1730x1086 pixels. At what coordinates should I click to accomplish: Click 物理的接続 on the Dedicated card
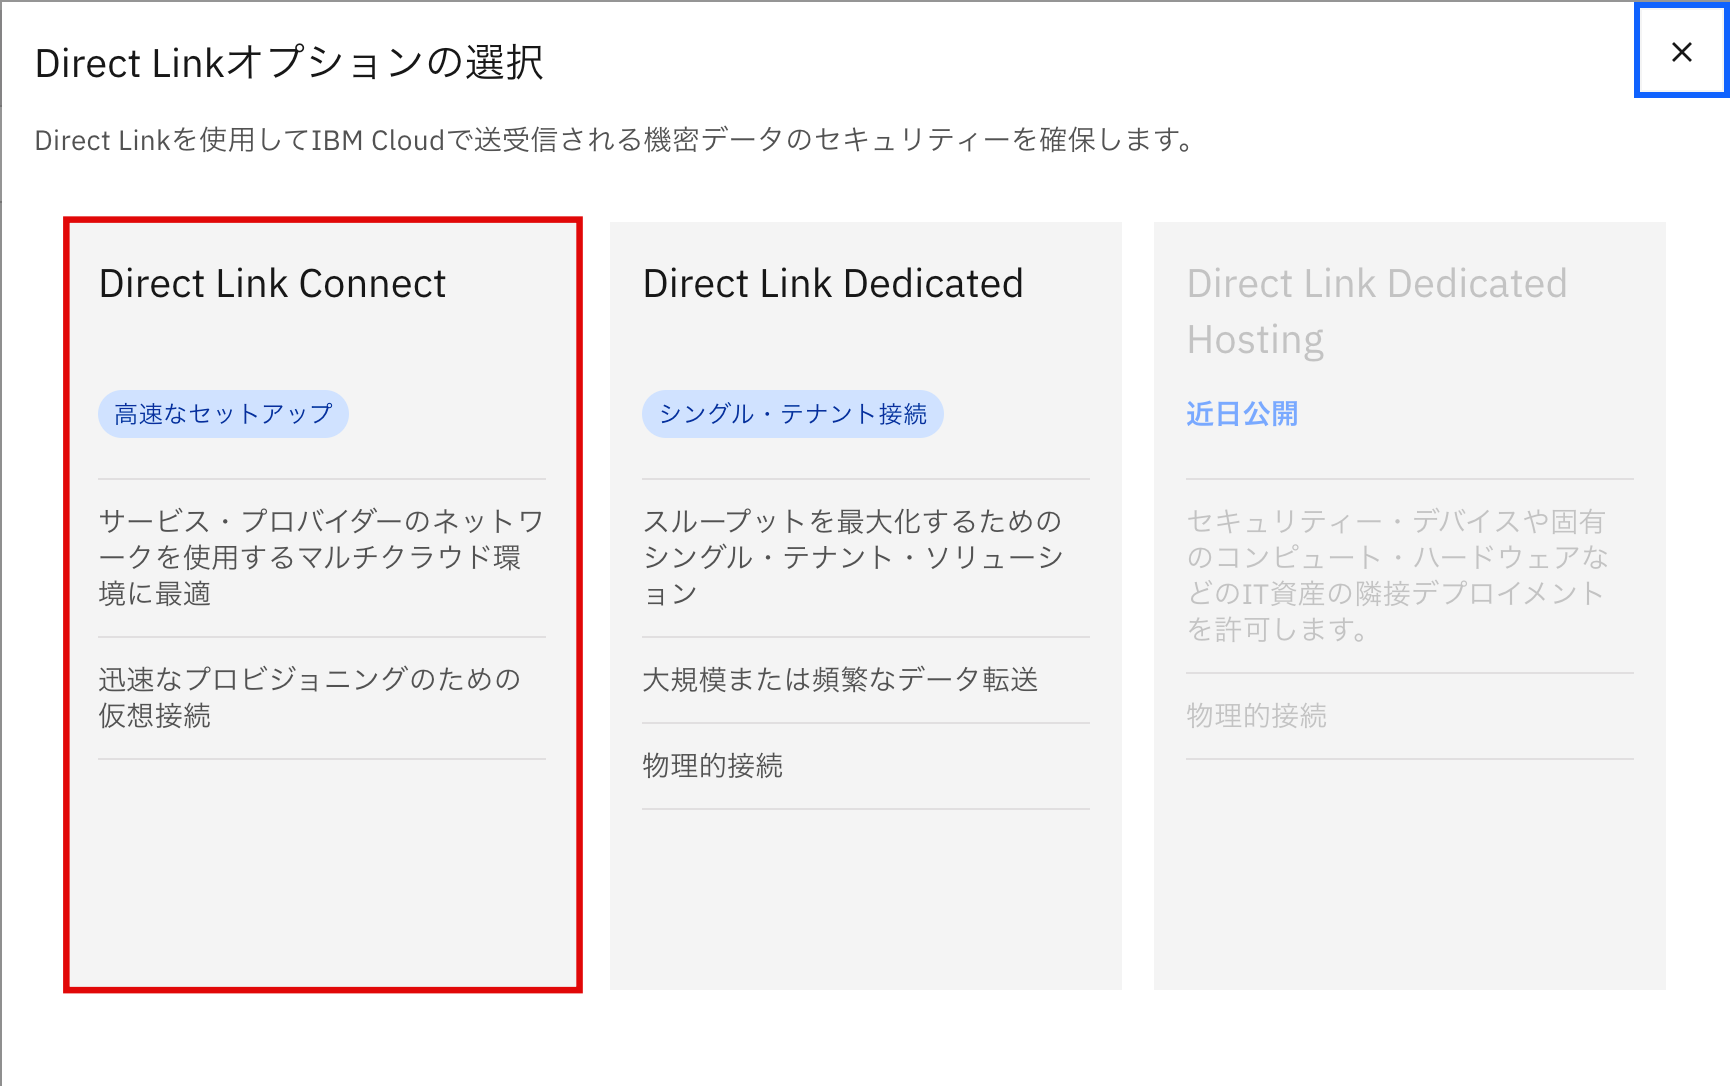point(712,766)
